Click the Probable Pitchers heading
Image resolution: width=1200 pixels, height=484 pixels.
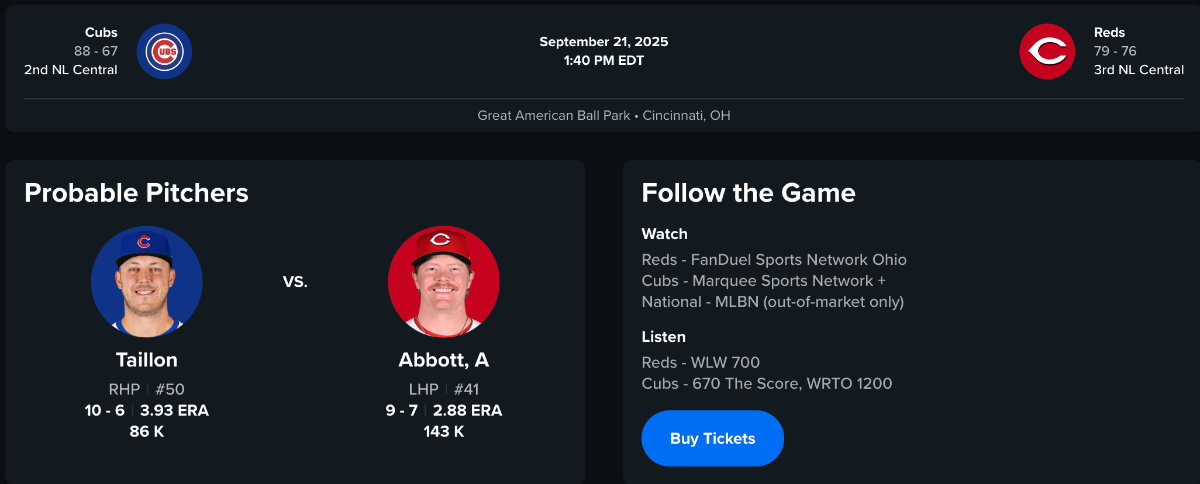[136, 193]
